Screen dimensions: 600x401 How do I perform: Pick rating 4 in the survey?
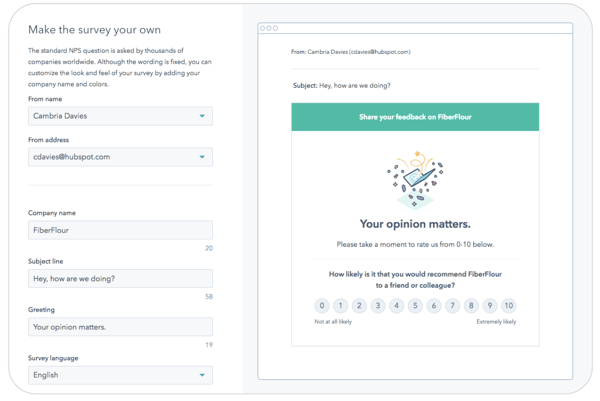[x=396, y=306]
